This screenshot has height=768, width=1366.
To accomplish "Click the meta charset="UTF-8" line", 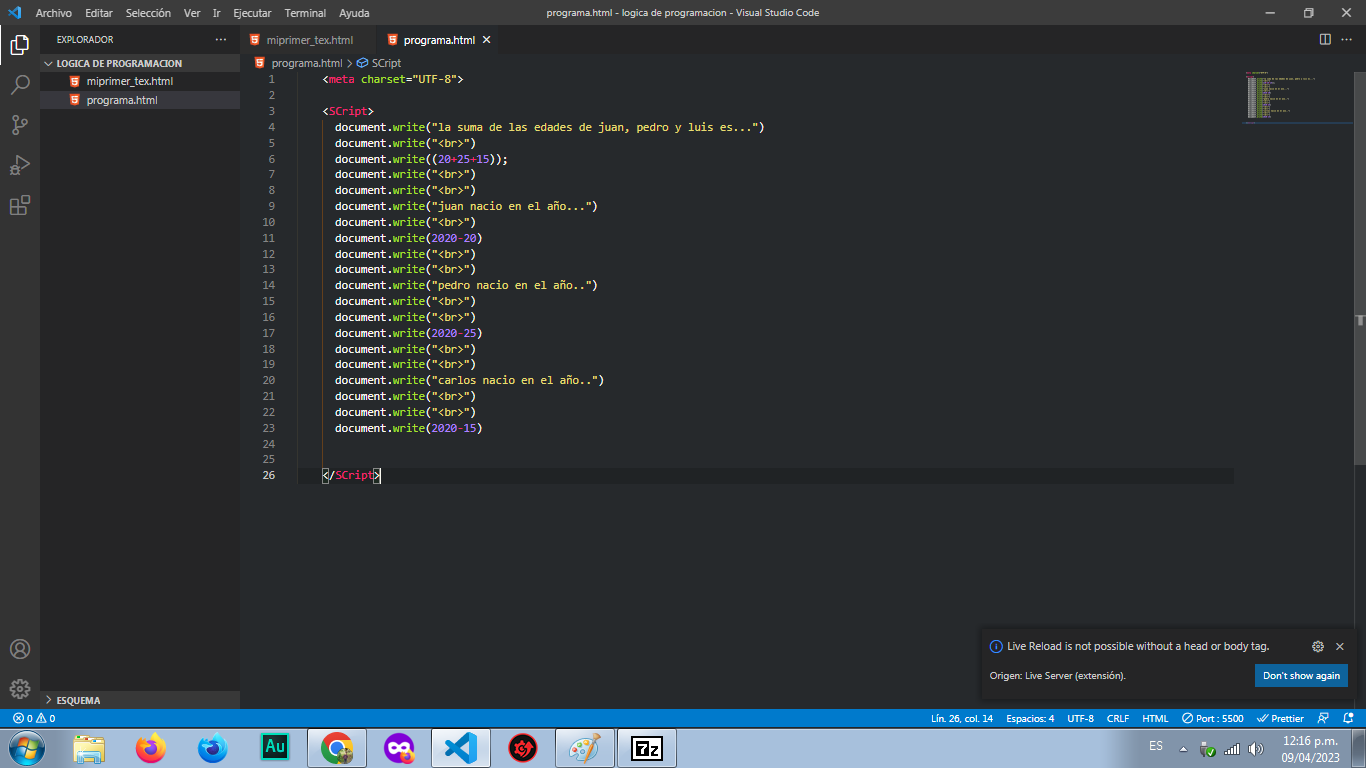I will click(x=393, y=79).
